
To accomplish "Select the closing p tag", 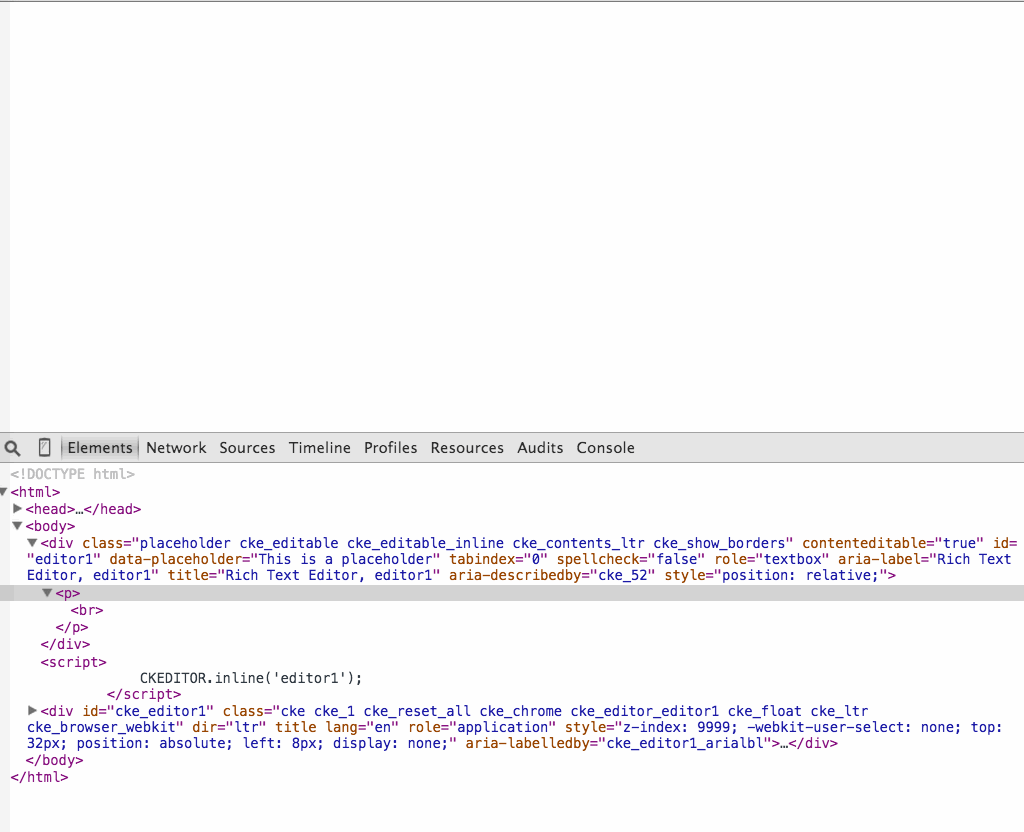I will 72,627.
